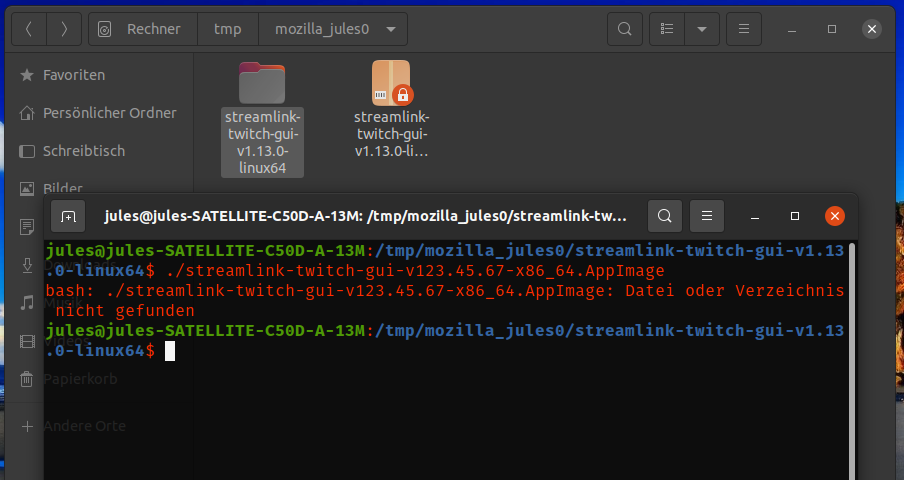Open terminal hamburger menu
Image resolution: width=904 pixels, height=480 pixels.
pyautogui.click(x=707, y=216)
